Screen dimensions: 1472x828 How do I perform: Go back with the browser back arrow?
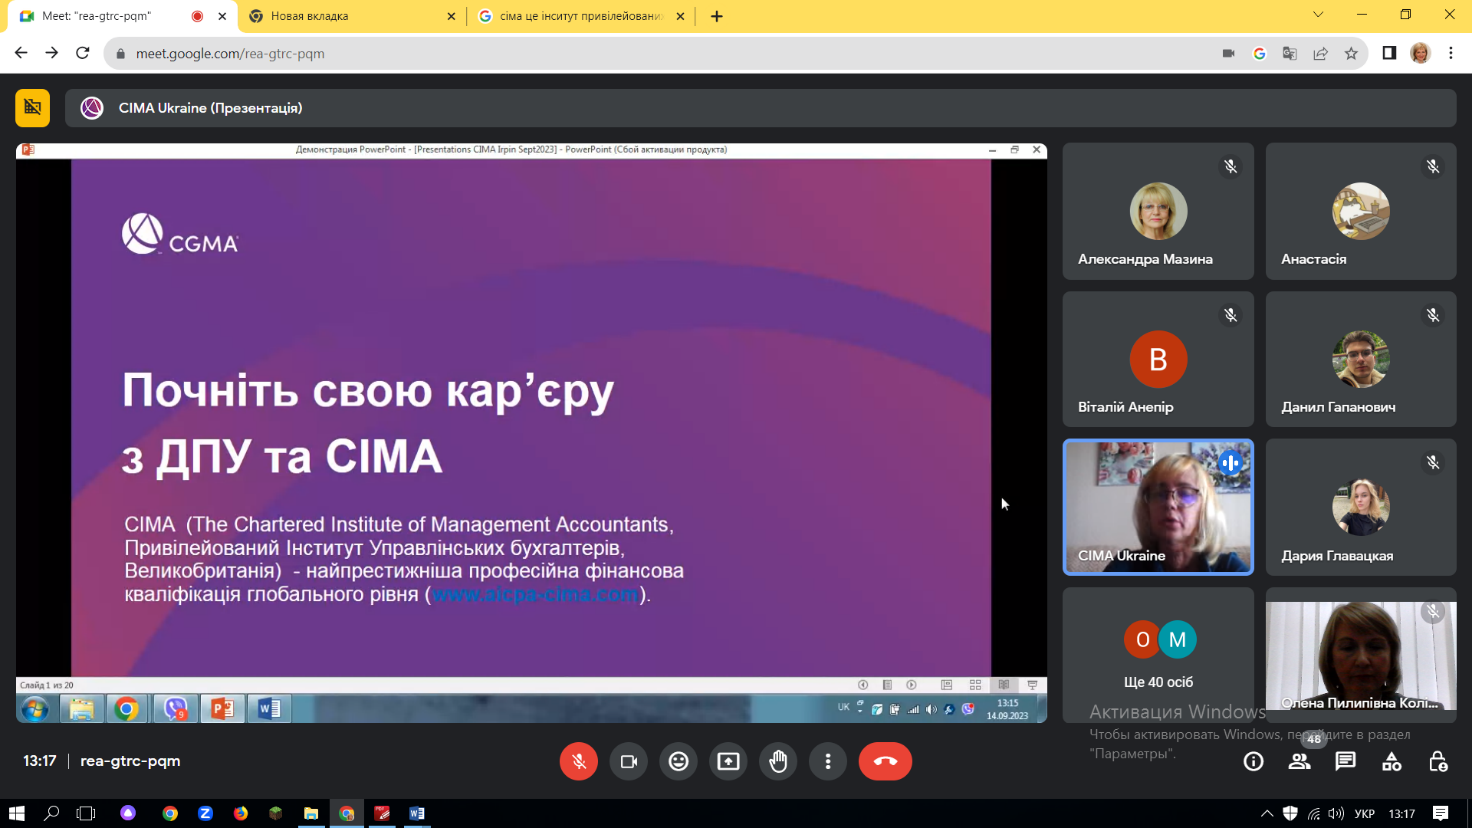pyautogui.click(x=21, y=53)
